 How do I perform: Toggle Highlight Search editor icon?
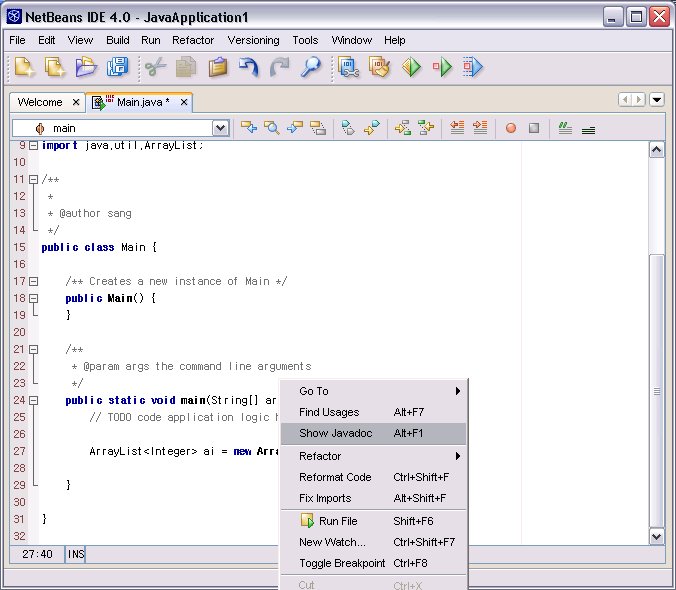318,128
